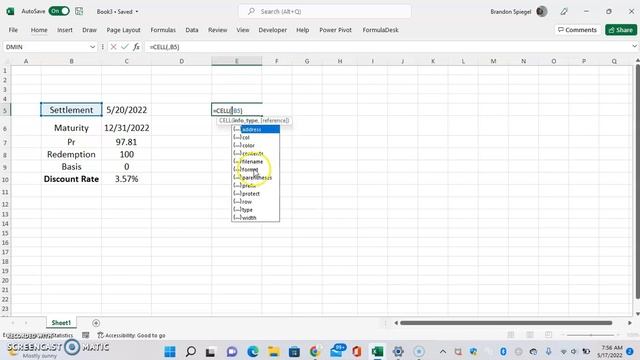The image size is (640, 360).
Task: Pick protect from the autocomplete list
Action: [256, 193]
